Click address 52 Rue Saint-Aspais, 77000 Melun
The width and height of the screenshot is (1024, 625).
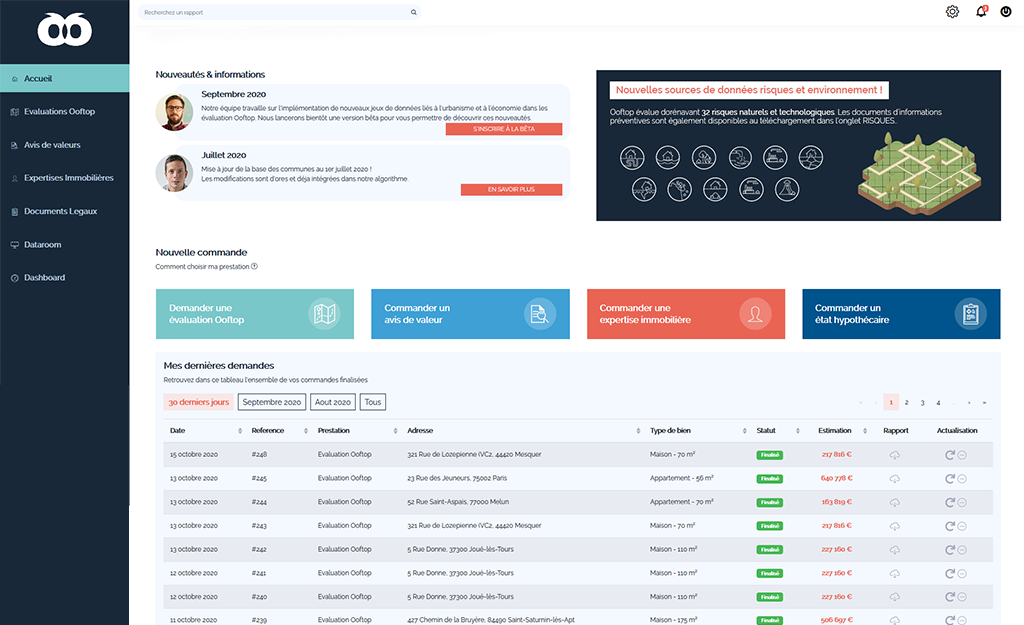point(458,502)
